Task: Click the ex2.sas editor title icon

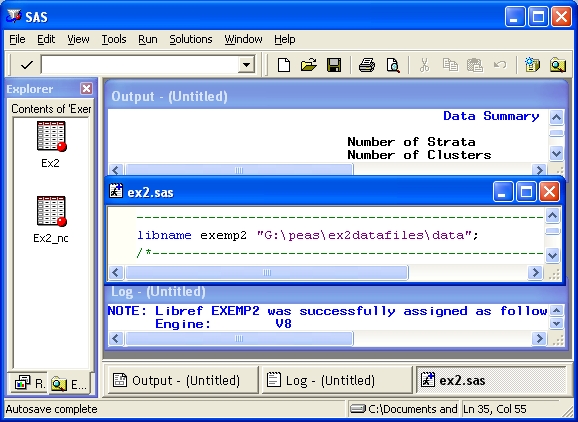Action: click(x=116, y=191)
